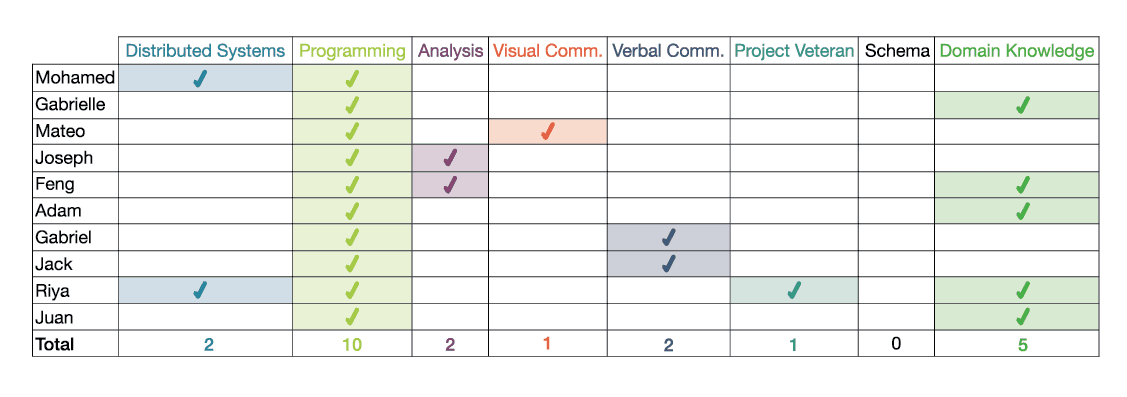Select the Project Veteran column header
The image size is (1127, 397).
(794, 51)
